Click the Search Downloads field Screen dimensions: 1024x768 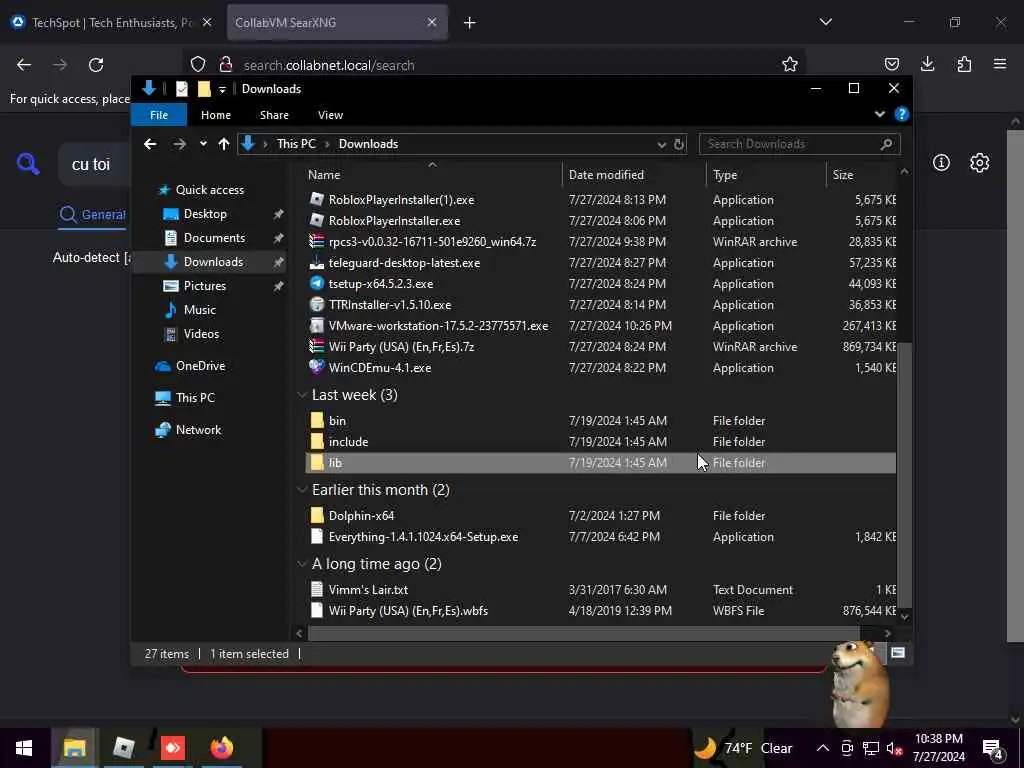click(799, 144)
